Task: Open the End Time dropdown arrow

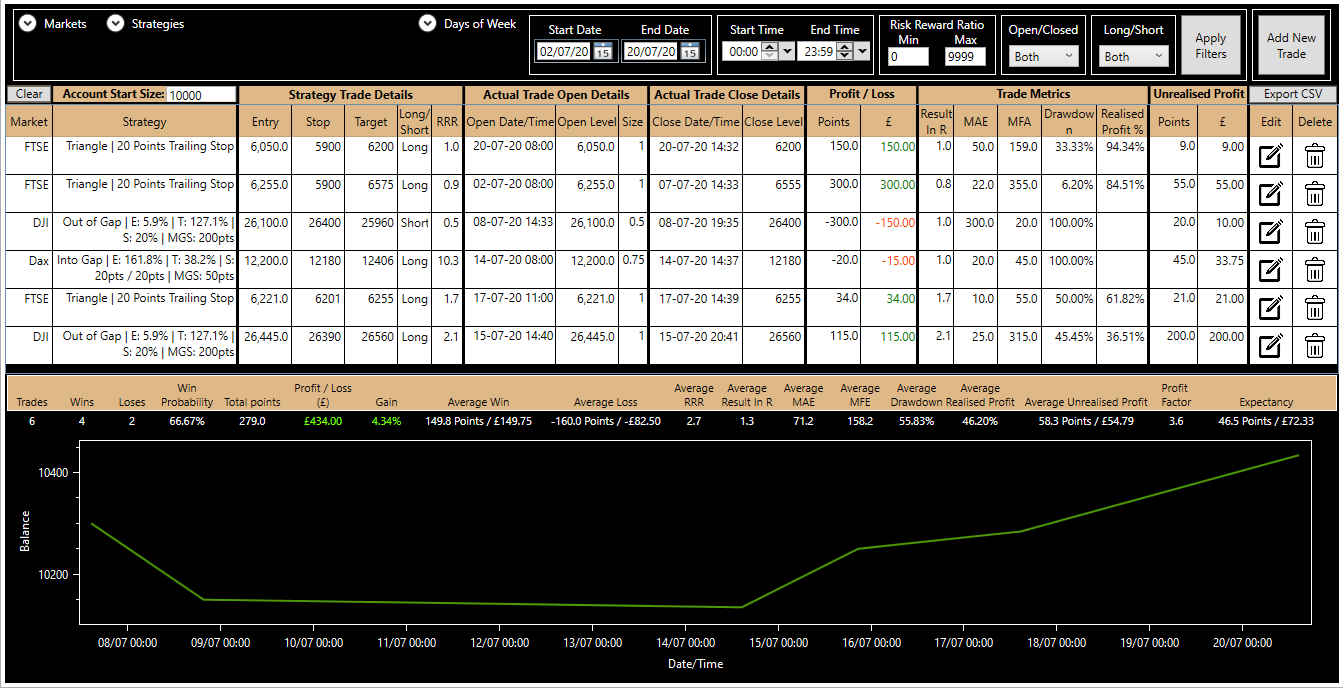Action: click(x=862, y=52)
